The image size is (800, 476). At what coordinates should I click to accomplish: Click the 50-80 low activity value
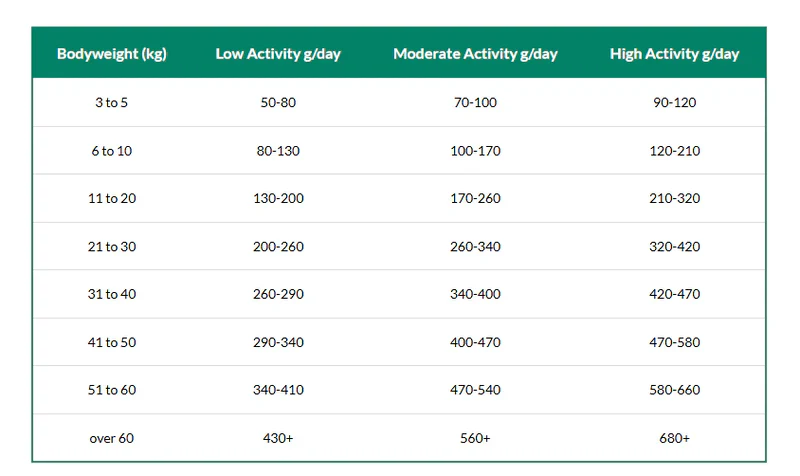[x=278, y=103]
